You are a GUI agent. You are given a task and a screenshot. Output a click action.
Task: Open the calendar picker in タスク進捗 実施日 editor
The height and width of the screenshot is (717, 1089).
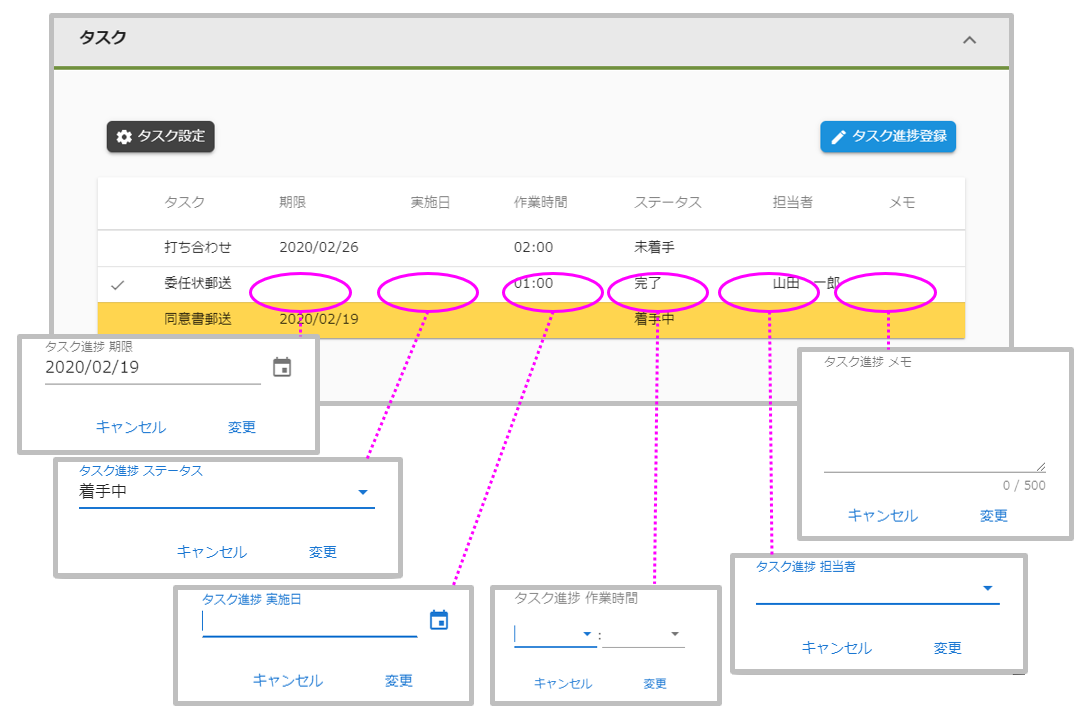pyautogui.click(x=438, y=620)
